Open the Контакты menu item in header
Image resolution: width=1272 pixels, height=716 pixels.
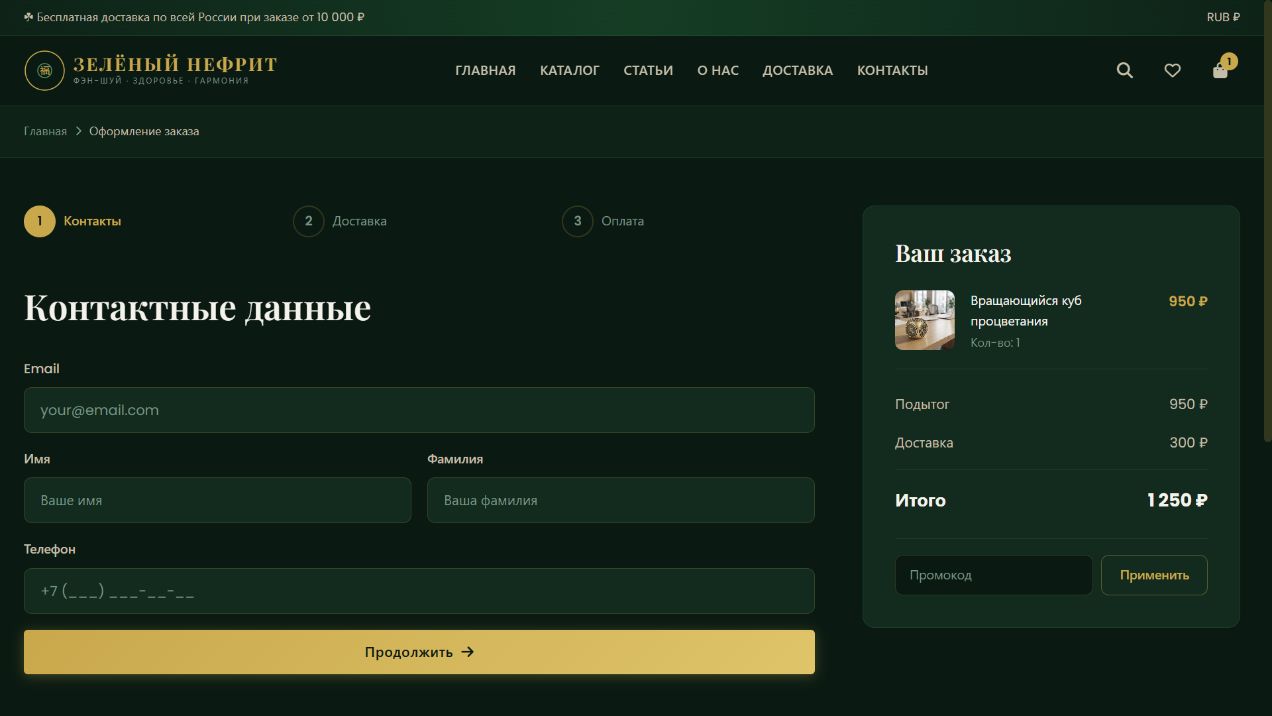click(892, 70)
